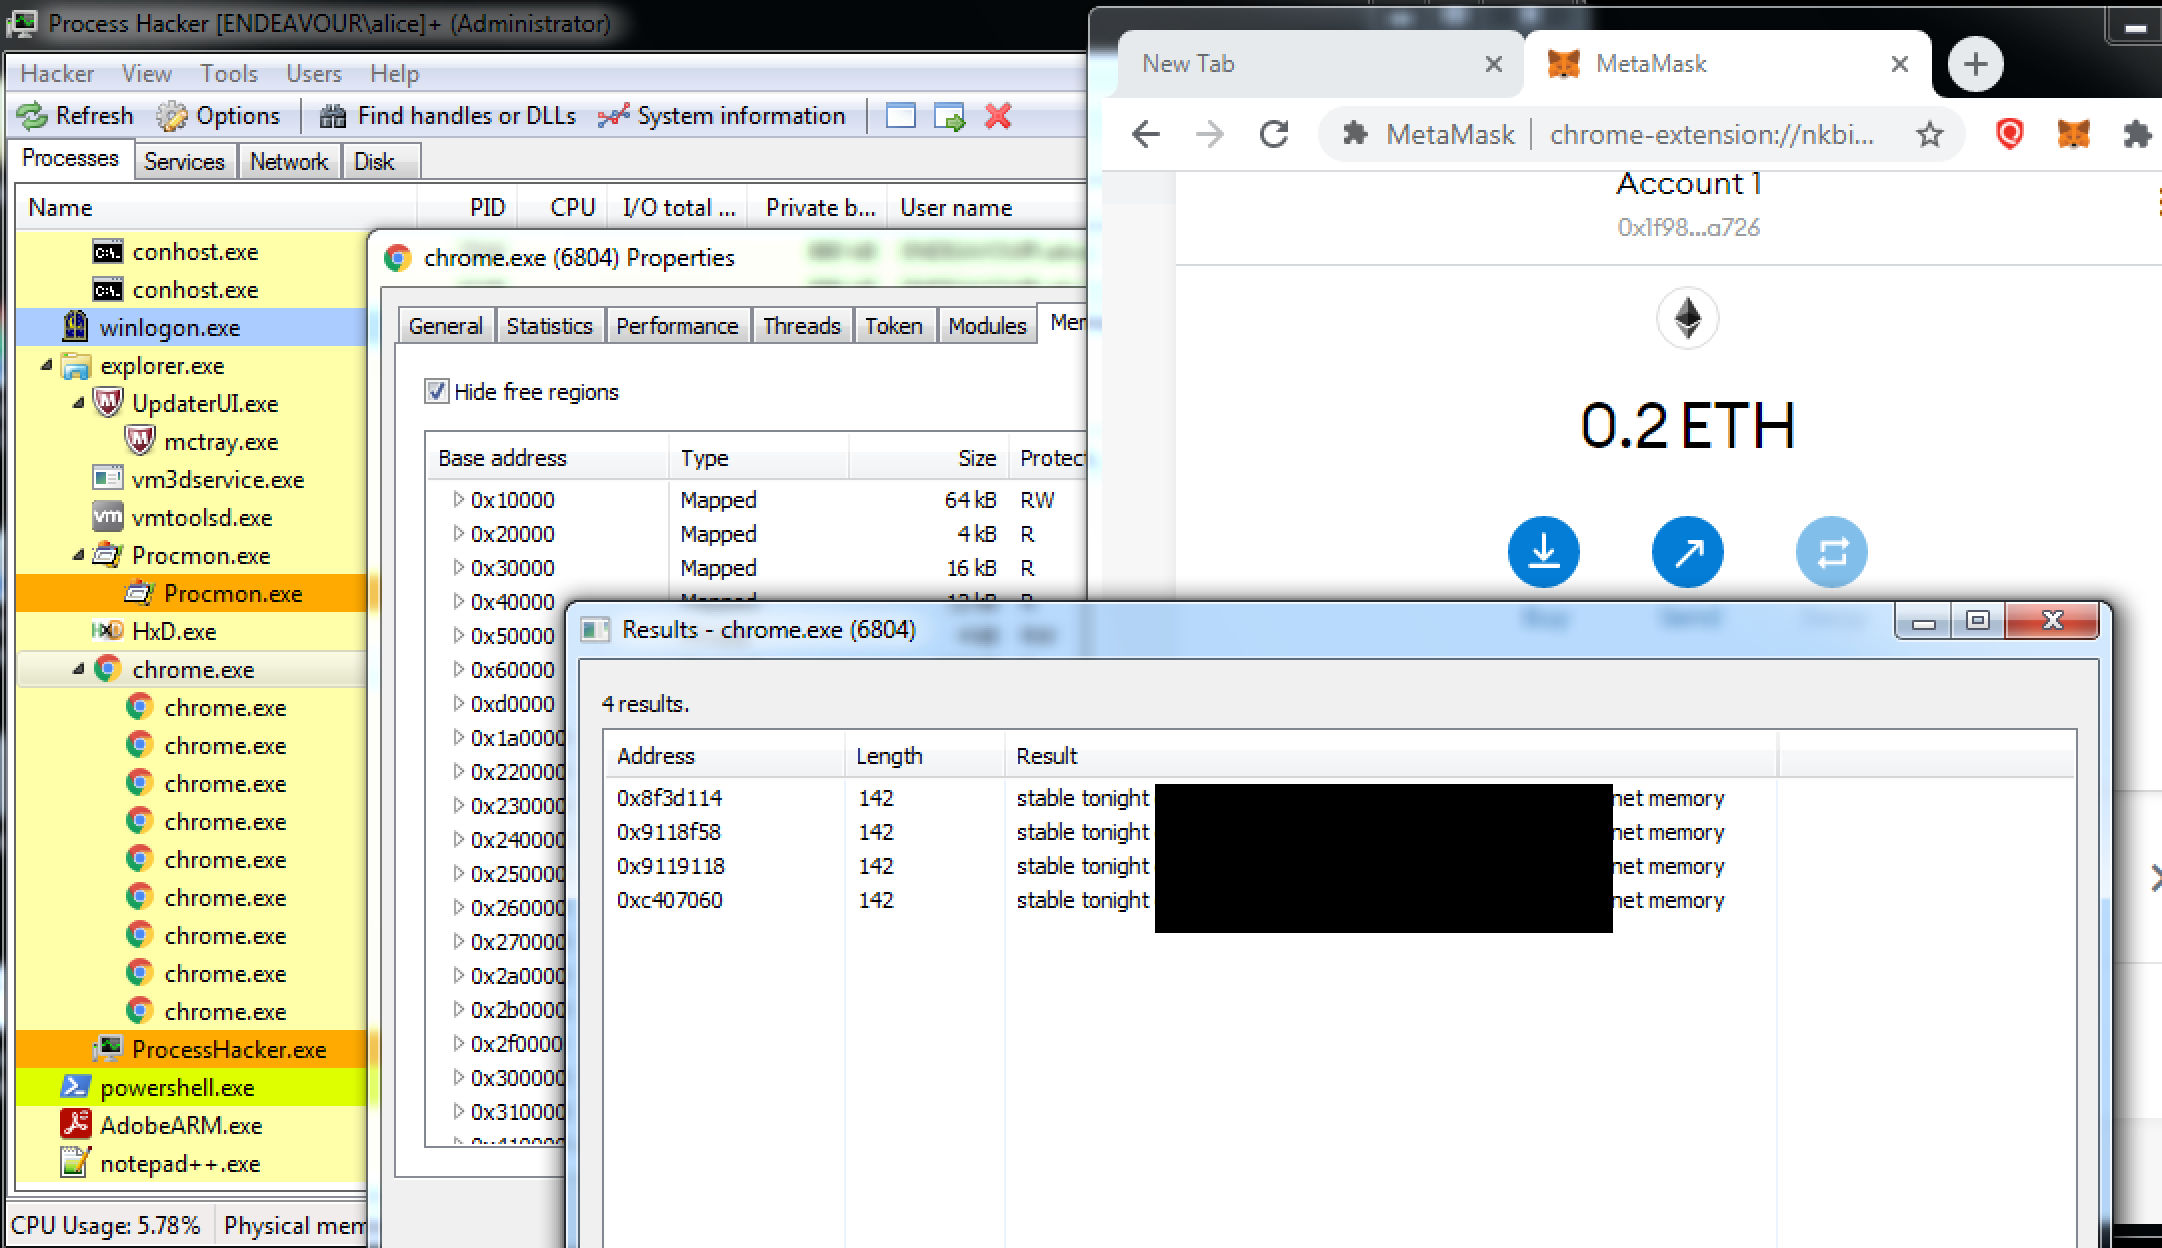Click the browser back navigation button
The image size is (2162, 1248).
[x=1145, y=134]
